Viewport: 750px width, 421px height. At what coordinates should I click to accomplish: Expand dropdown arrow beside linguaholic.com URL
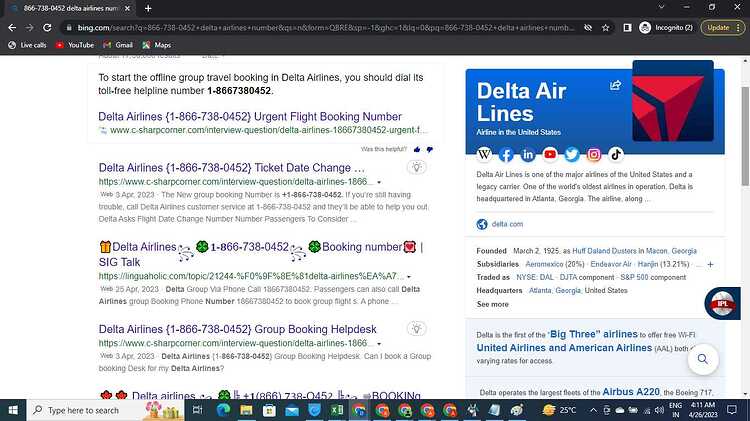click(x=408, y=277)
